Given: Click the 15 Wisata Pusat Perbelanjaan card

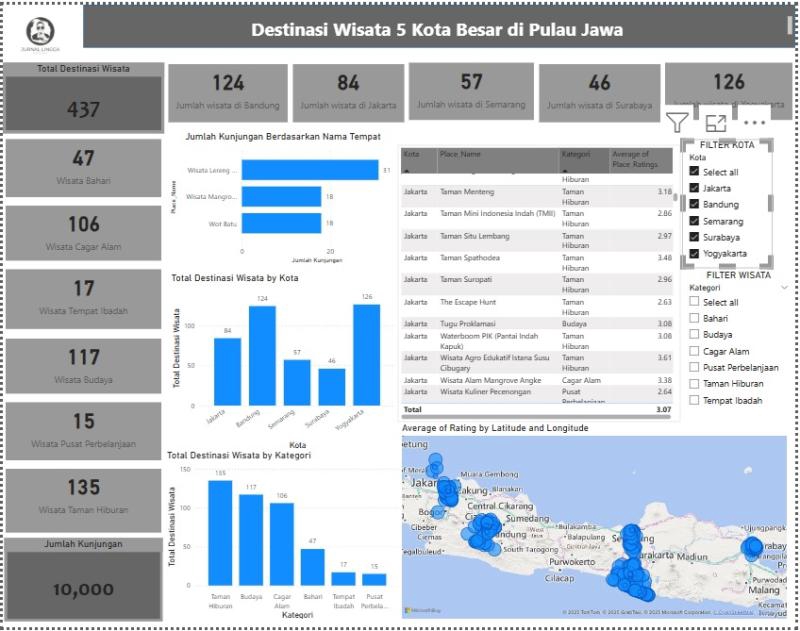Looking at the screenshot, I should pos(84,431).
